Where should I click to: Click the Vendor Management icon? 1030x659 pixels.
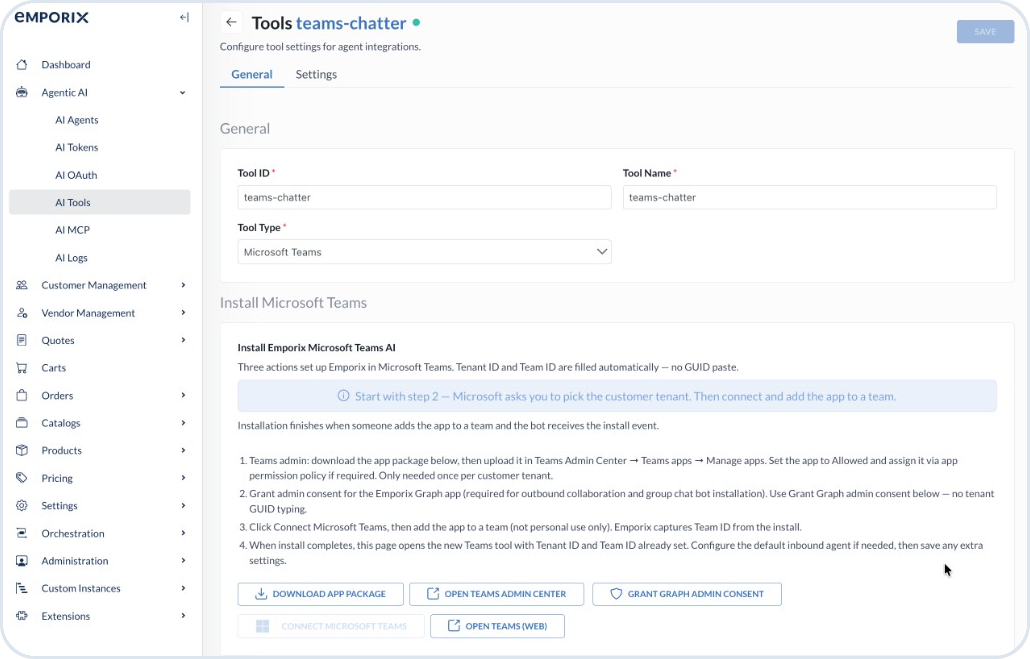(x=22, y=313)
